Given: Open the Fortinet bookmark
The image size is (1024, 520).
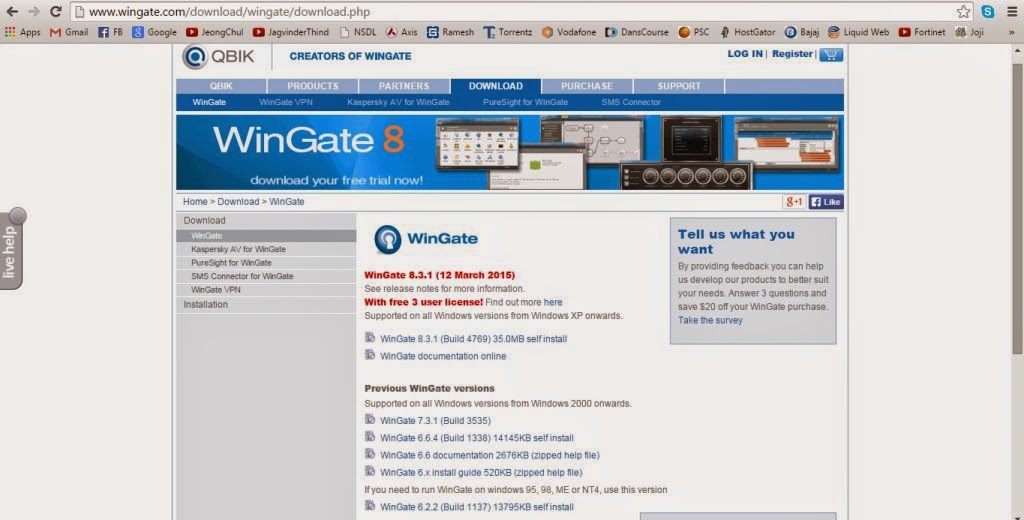Looking at the screenshot, I should click(921, 32).
